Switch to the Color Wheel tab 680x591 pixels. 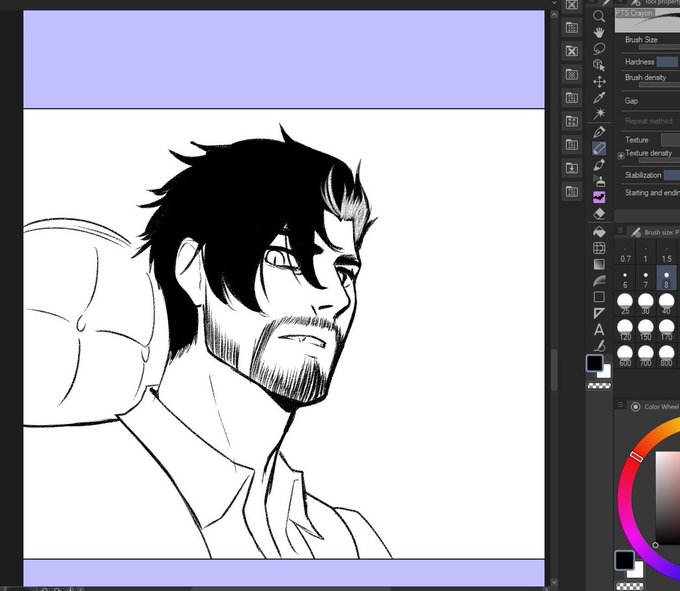tap(656, 407)
